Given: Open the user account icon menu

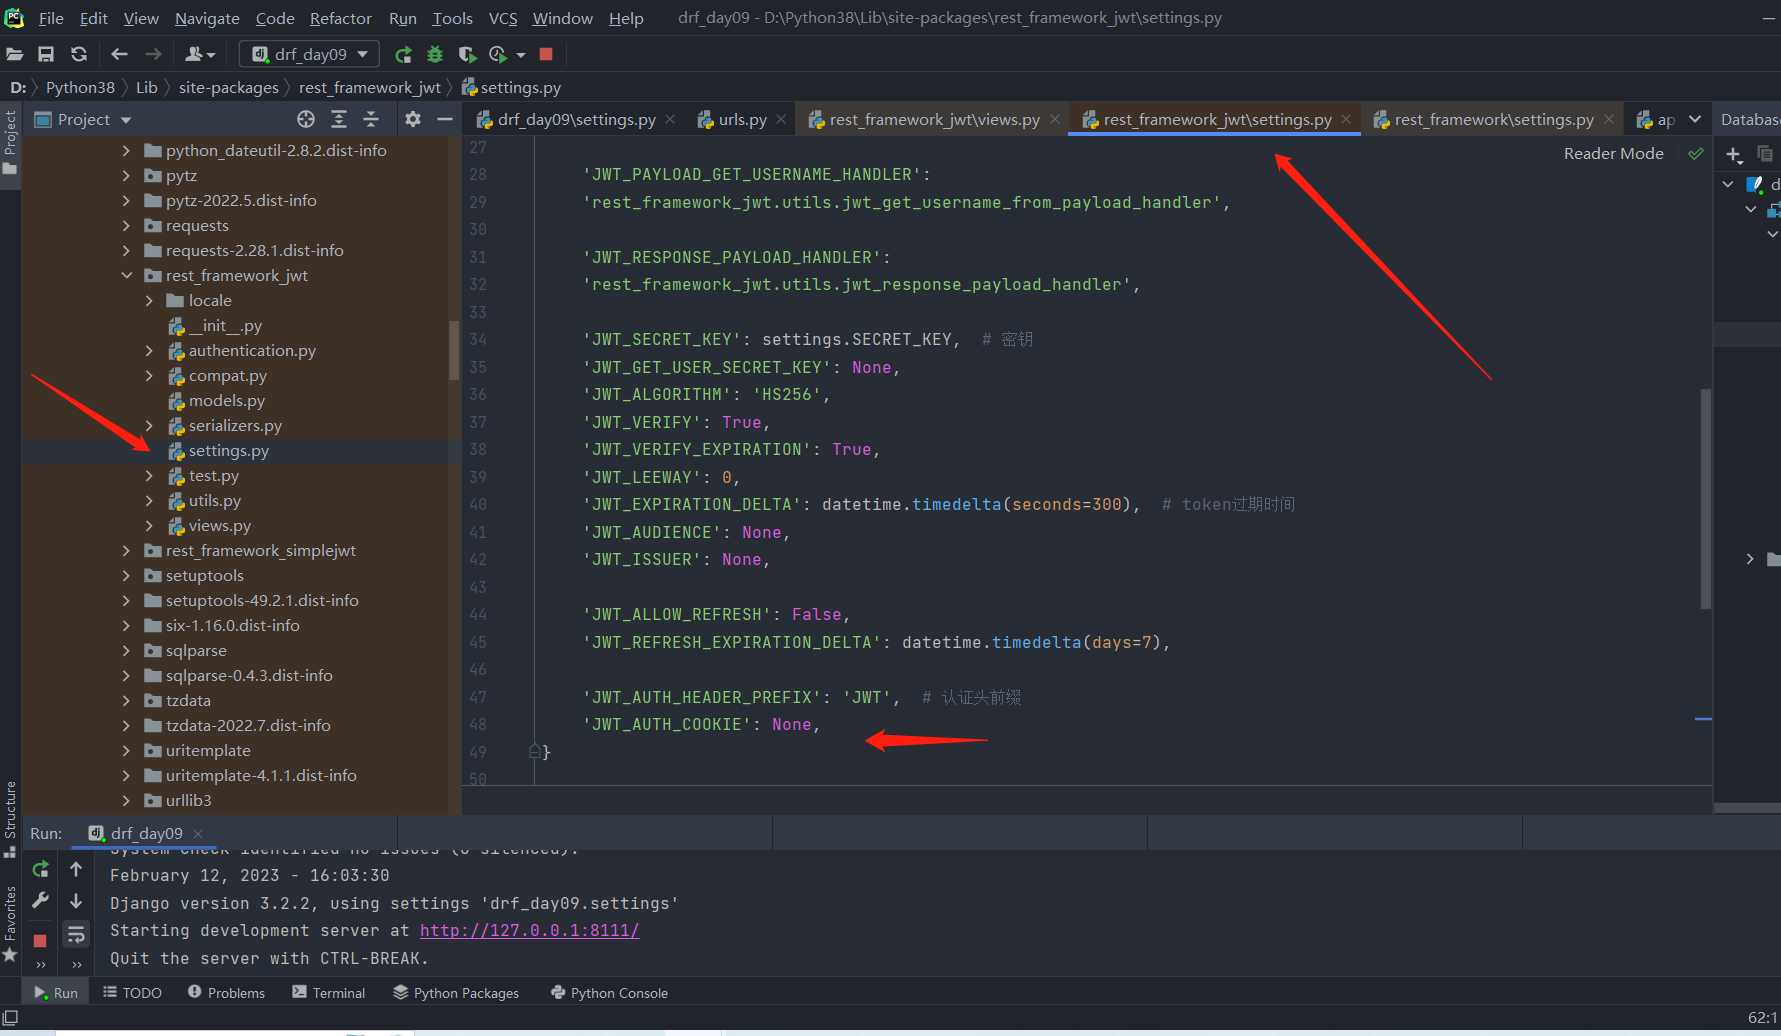Looking at the screenshot, I should coord(199,54).
